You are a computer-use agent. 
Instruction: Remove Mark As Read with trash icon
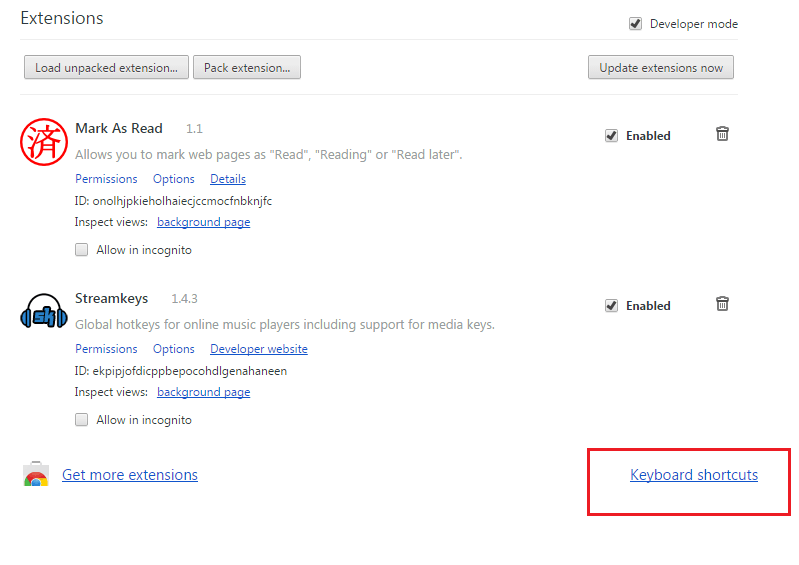(x=722, y=134)
